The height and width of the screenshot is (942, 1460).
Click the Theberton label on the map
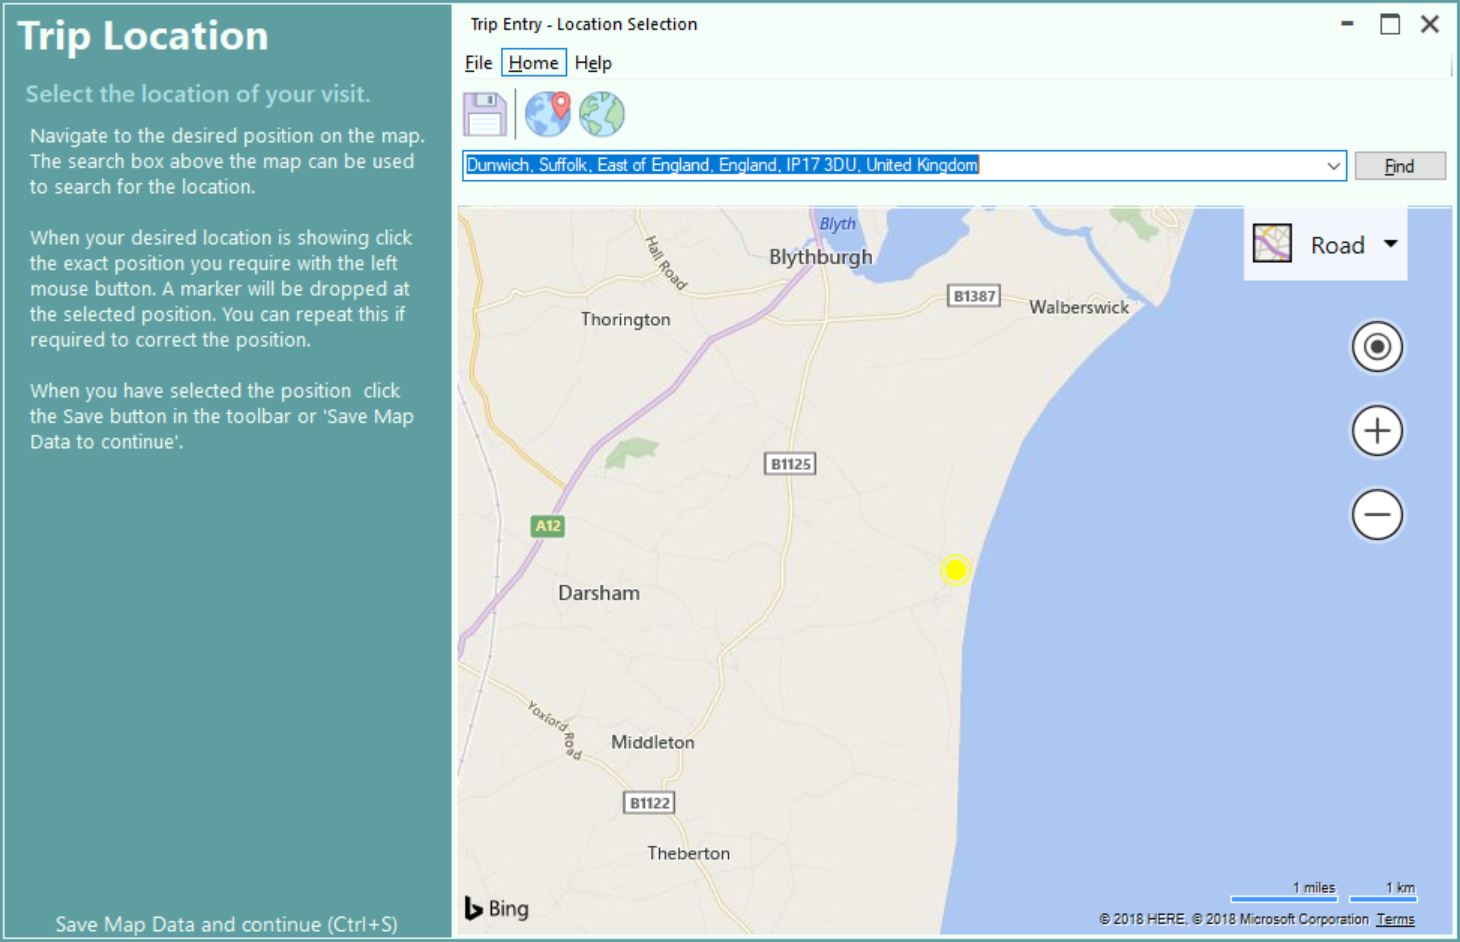coord(688,853)
